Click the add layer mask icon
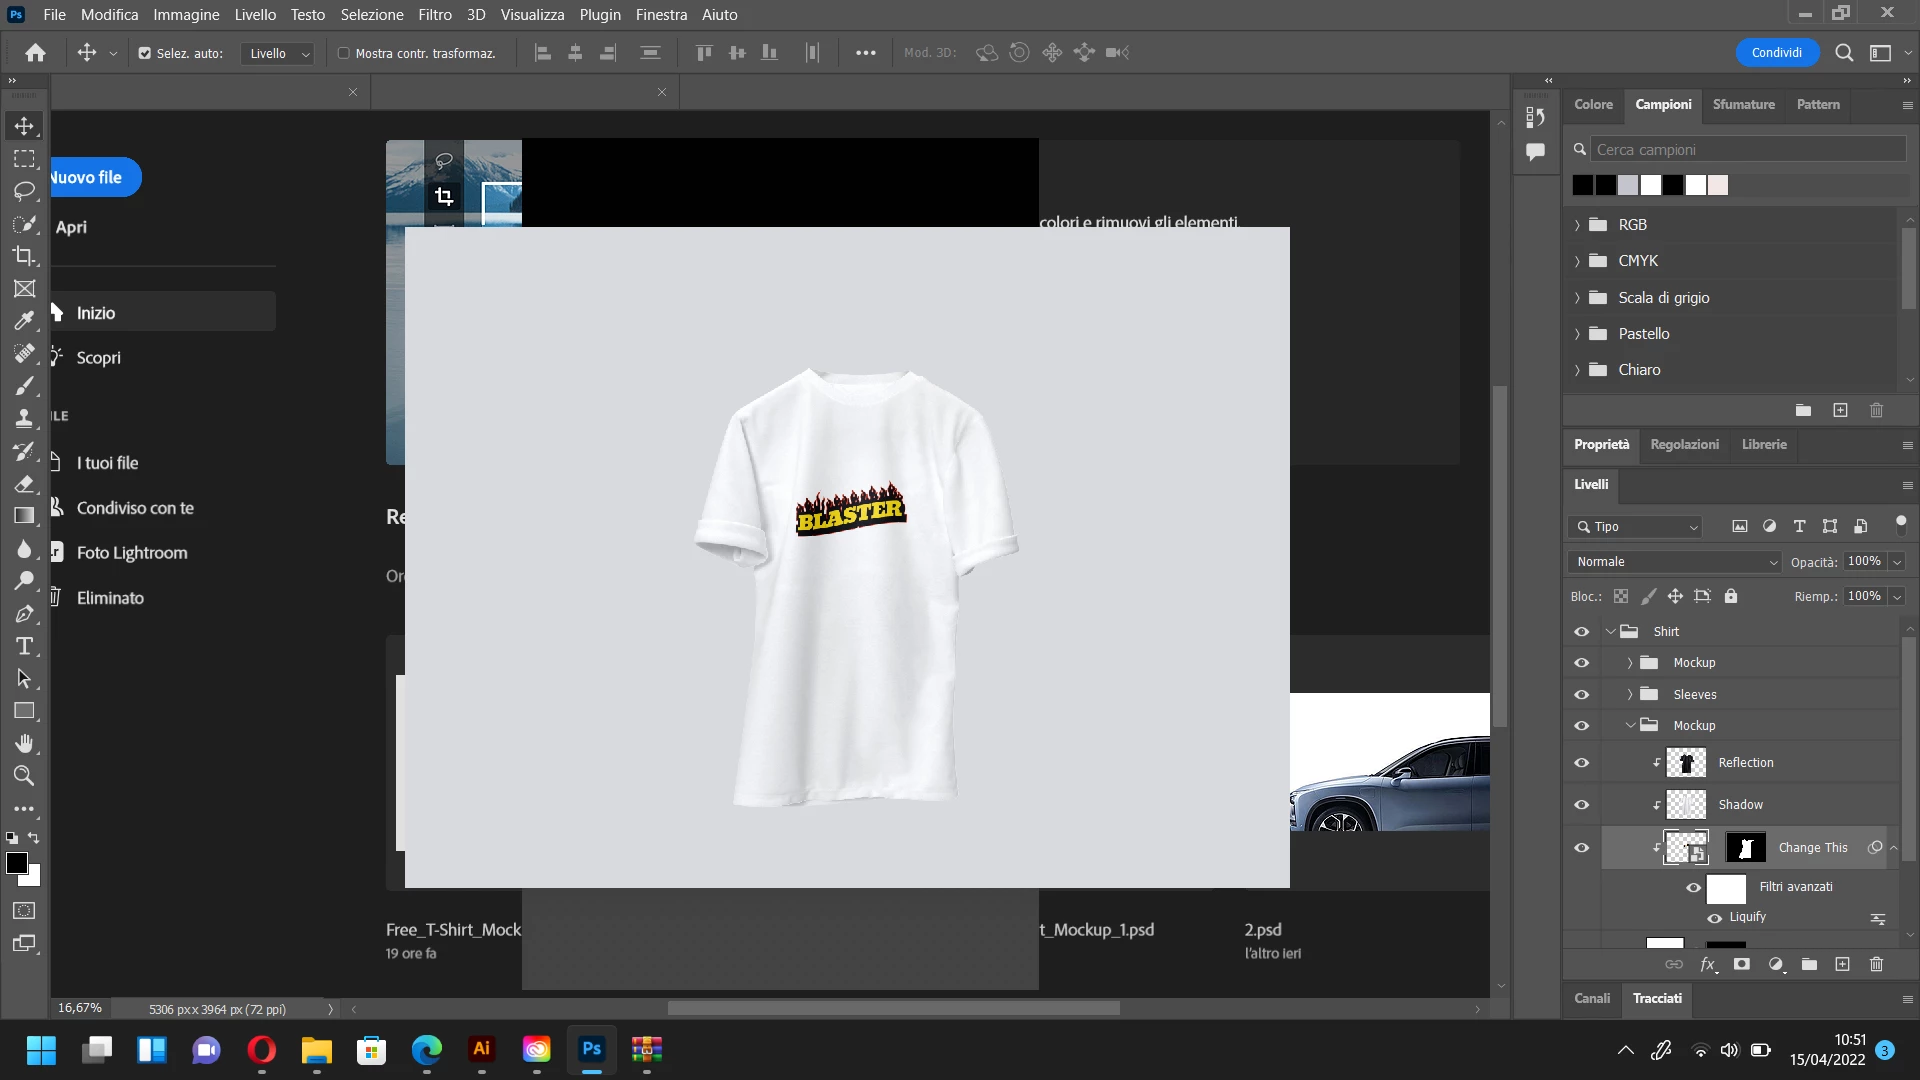This screenshot has width=1920, height=1080. 1742,964
